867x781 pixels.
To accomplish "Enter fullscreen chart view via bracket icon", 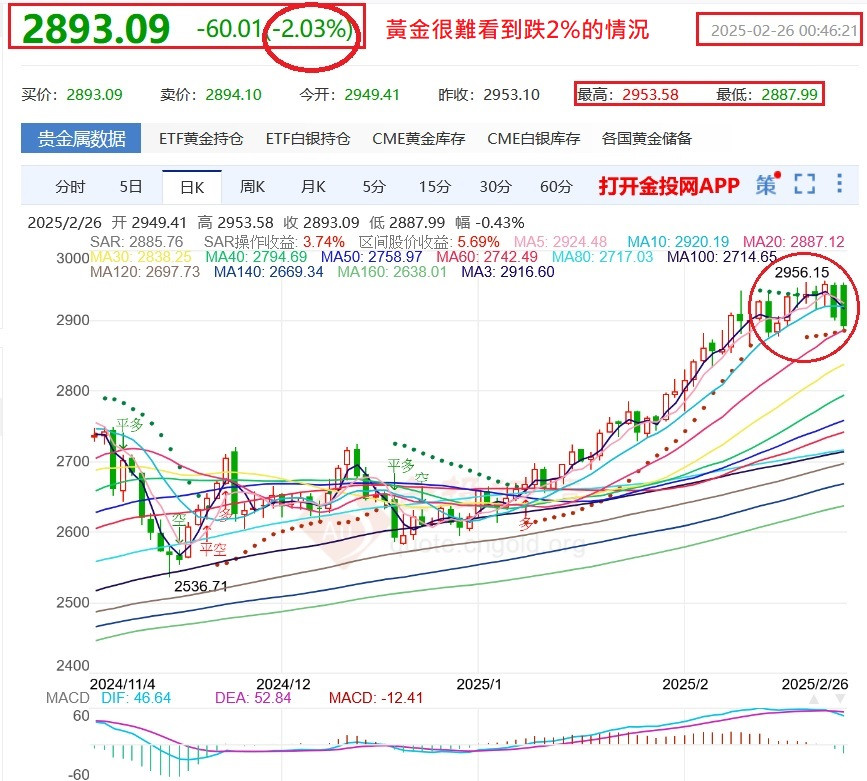I will (803, 185).
